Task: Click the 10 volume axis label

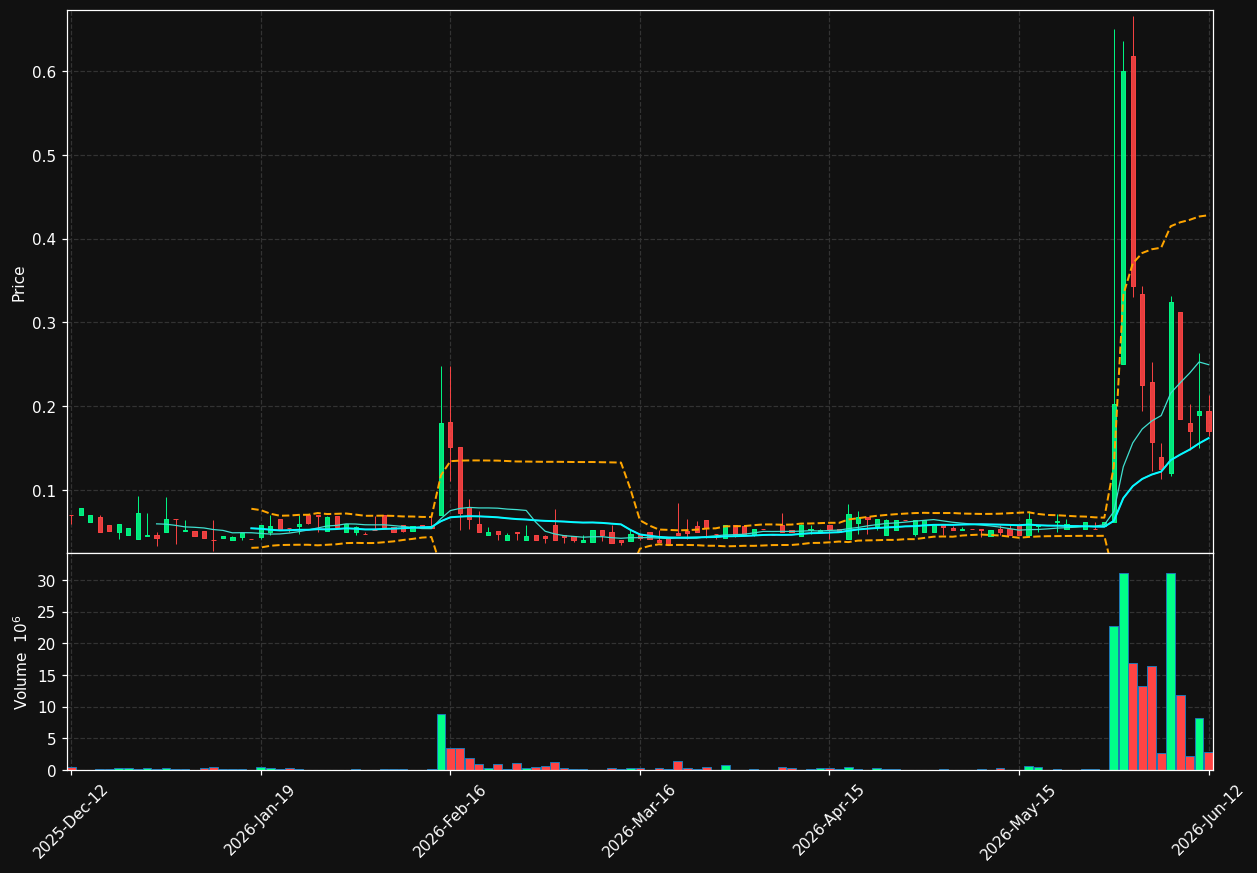Action: tap(50, 708)
